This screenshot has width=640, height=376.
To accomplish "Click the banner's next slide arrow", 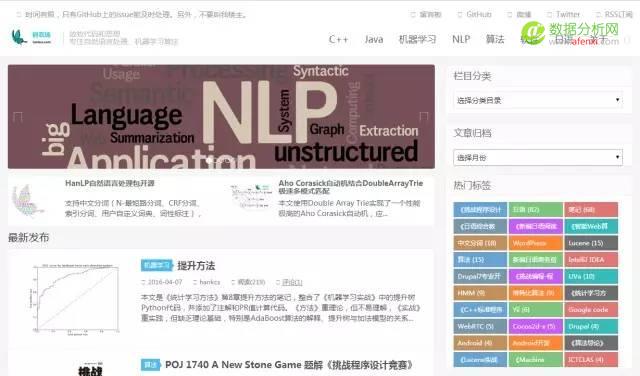I will (424, 117).
